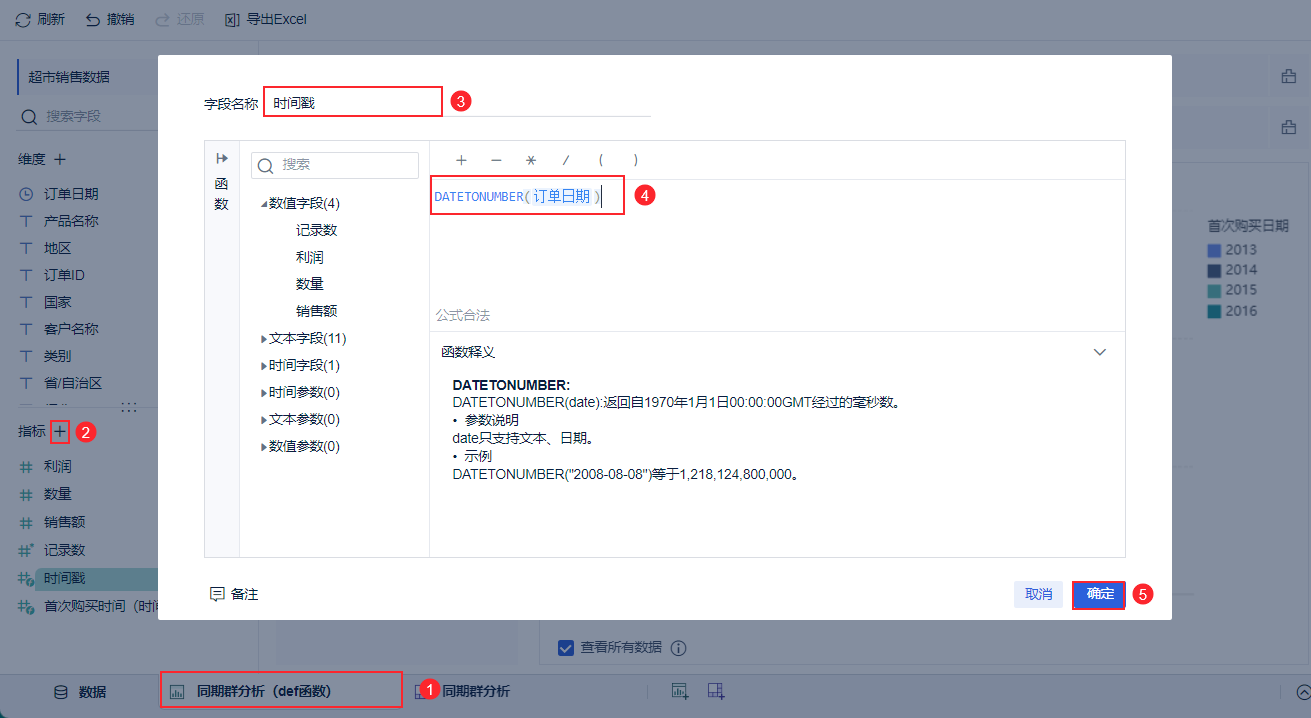Click the function 搜索 search box

click(x=334, y=165)
